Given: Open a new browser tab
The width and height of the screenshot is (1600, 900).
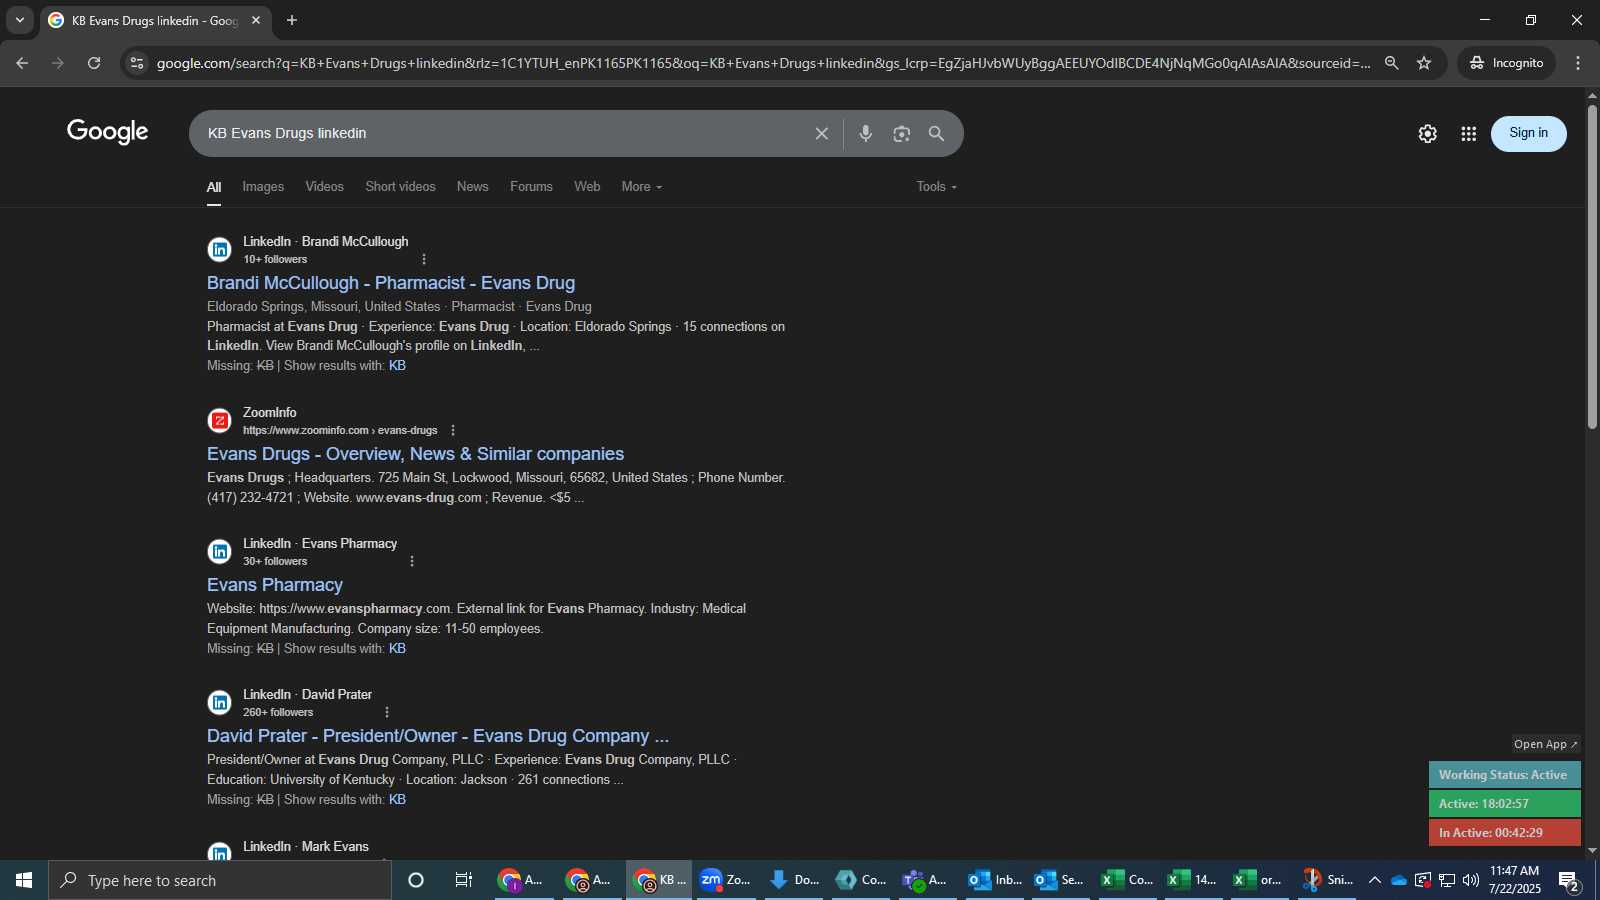Looking at the screenshot, I should [x=292, y=20].
